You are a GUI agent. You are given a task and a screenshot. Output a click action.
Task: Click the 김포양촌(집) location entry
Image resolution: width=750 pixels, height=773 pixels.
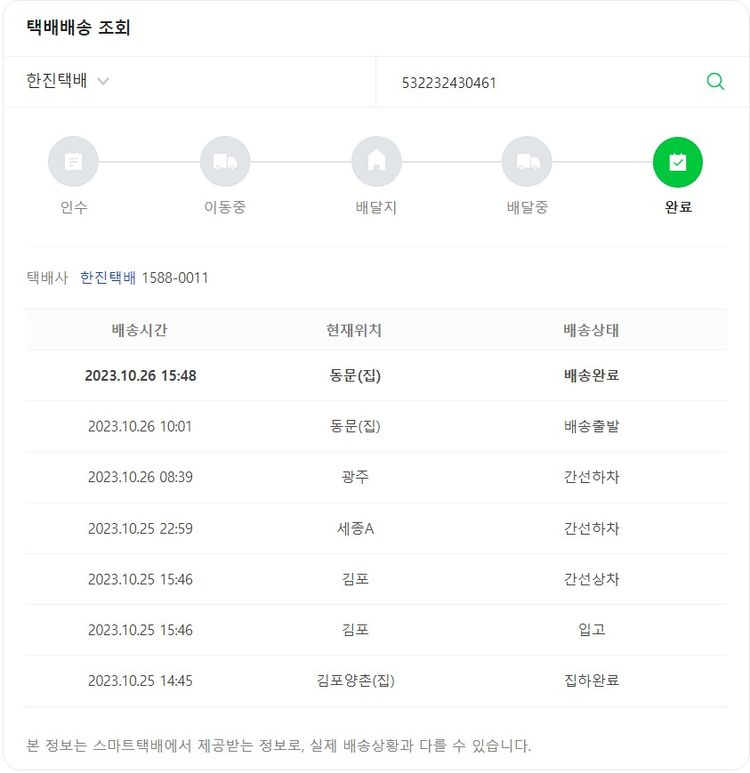point(355,681)
